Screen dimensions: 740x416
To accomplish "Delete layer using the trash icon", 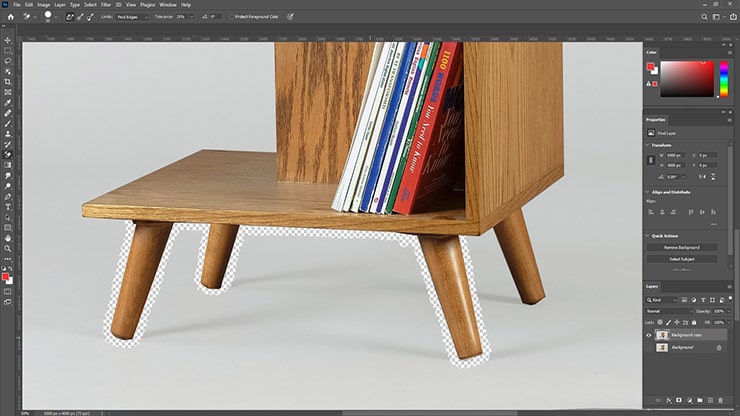I will coord(718,398).
